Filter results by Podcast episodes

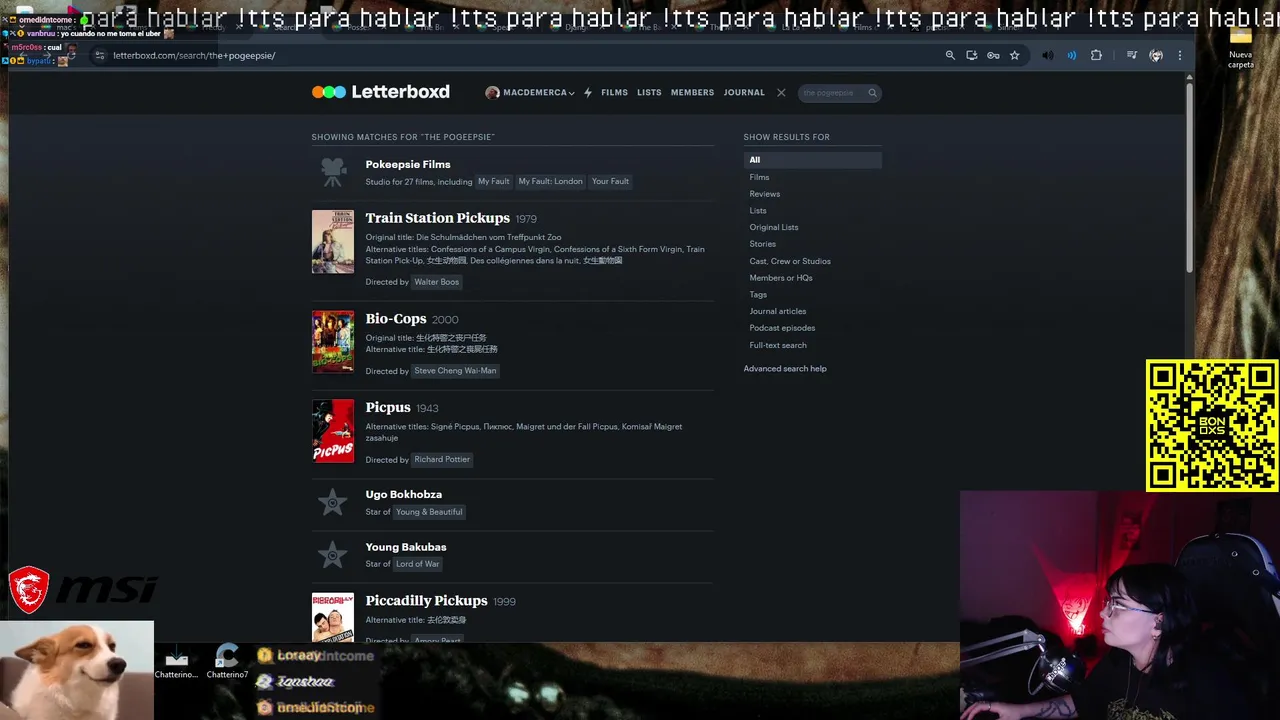tap(782, 328)
